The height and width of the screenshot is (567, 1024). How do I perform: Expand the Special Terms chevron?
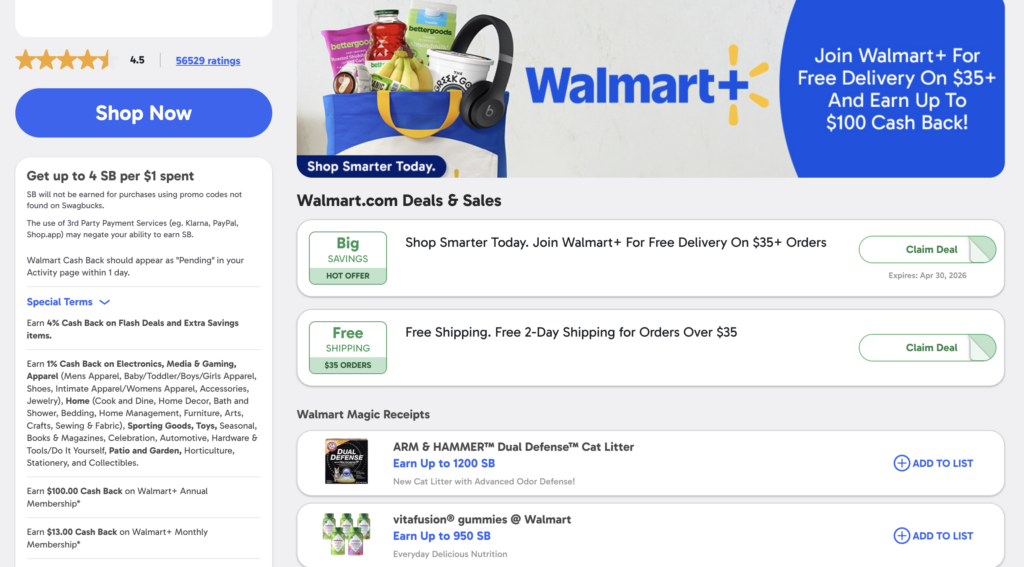104,302
